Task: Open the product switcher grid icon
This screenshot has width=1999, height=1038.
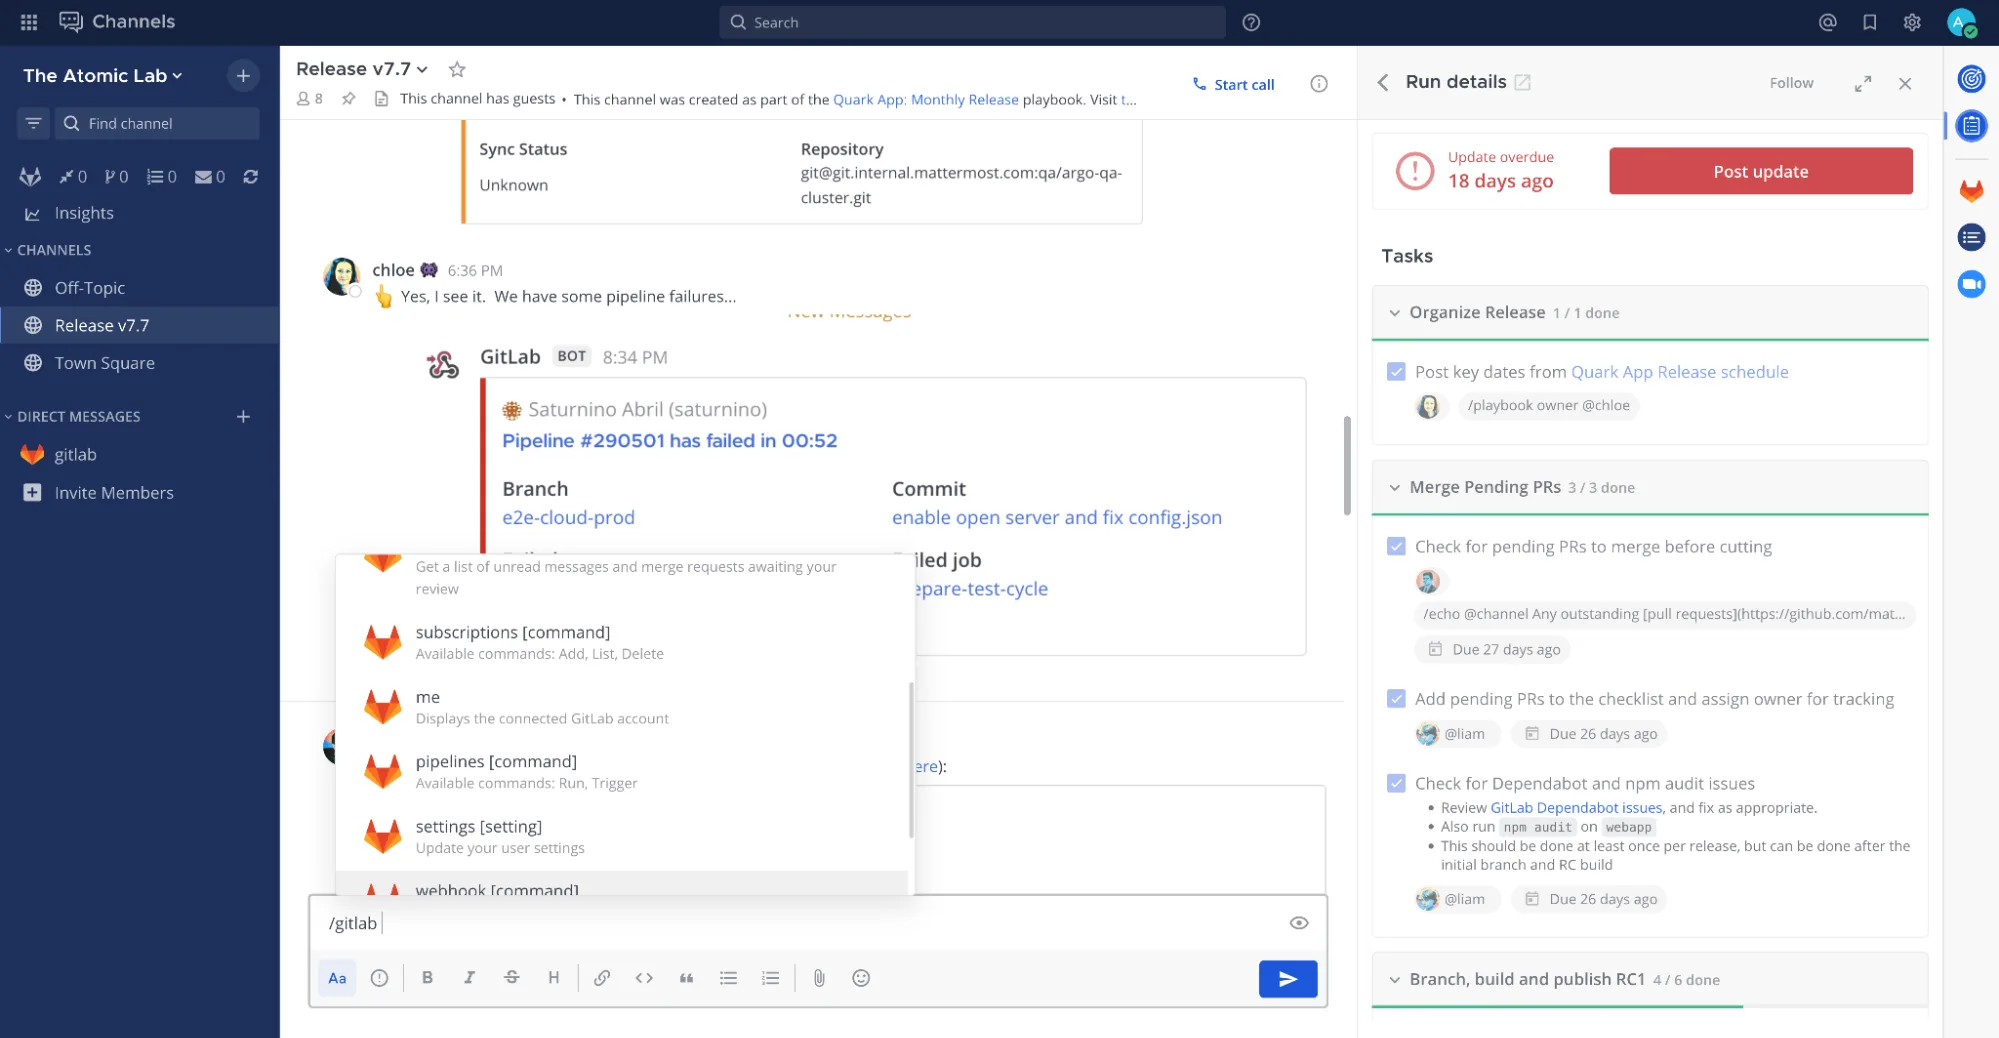Action: [29, 22]
